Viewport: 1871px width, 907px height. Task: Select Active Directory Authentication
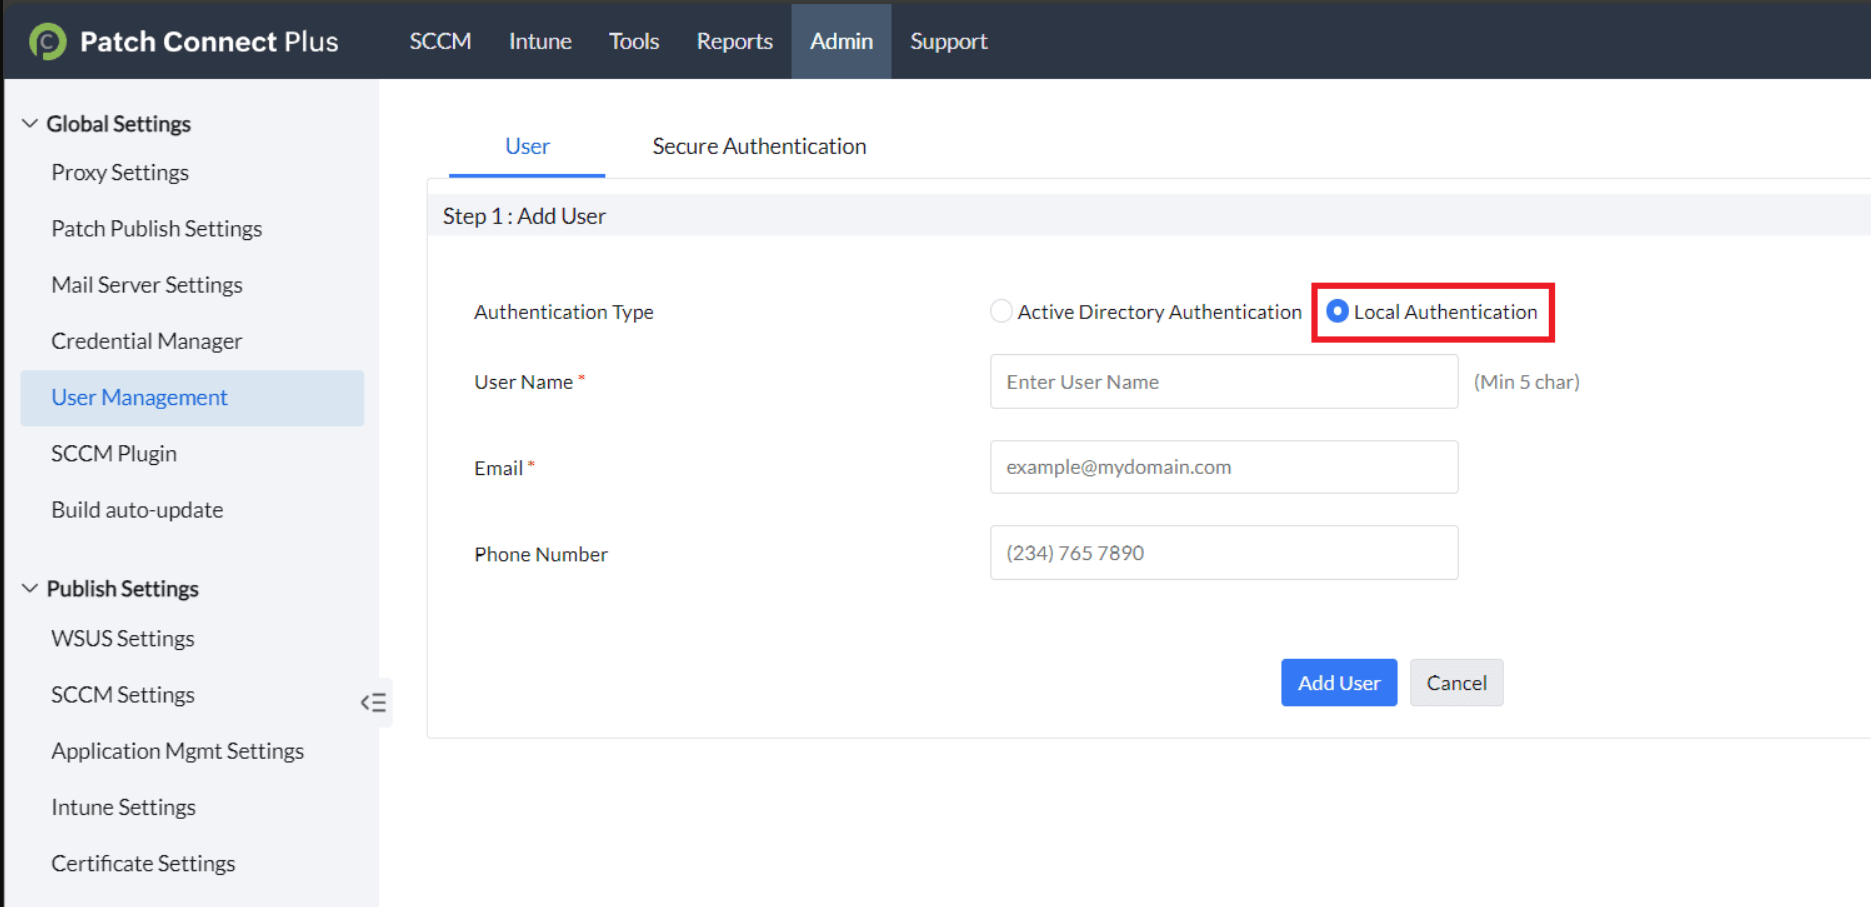(x=1001, y=311)
